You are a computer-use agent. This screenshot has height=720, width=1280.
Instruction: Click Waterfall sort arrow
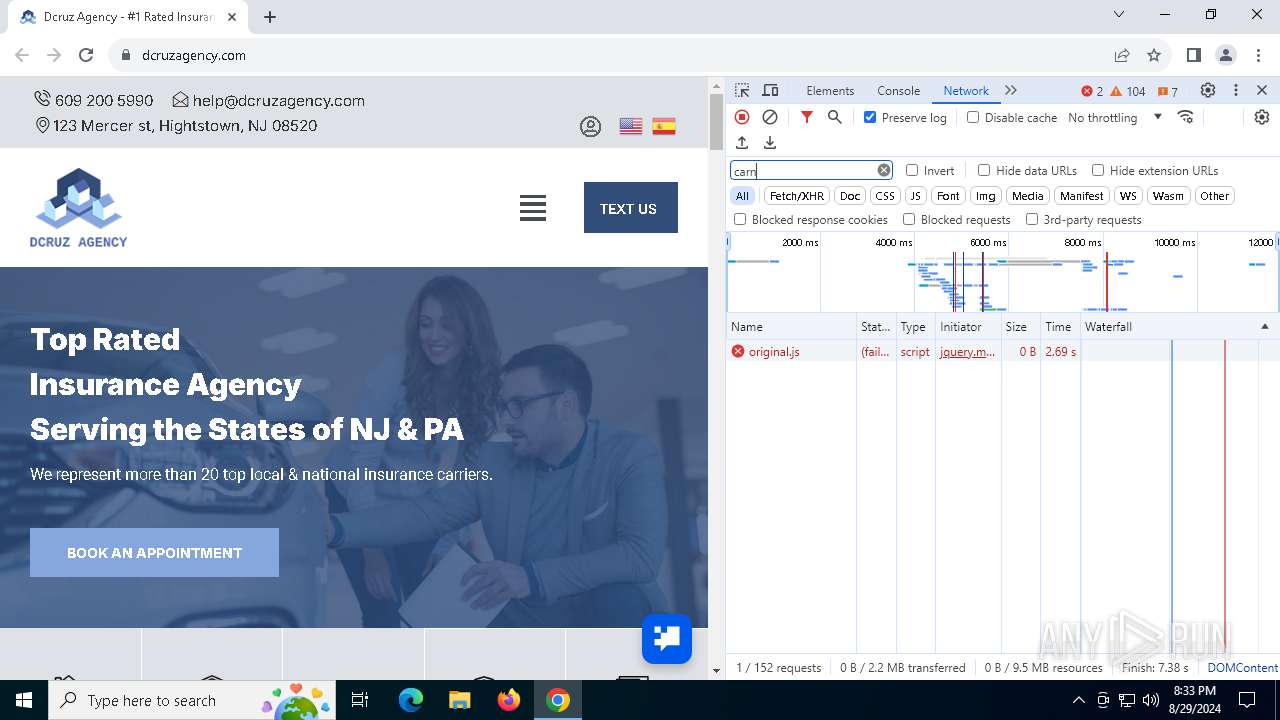[1264, 327]
